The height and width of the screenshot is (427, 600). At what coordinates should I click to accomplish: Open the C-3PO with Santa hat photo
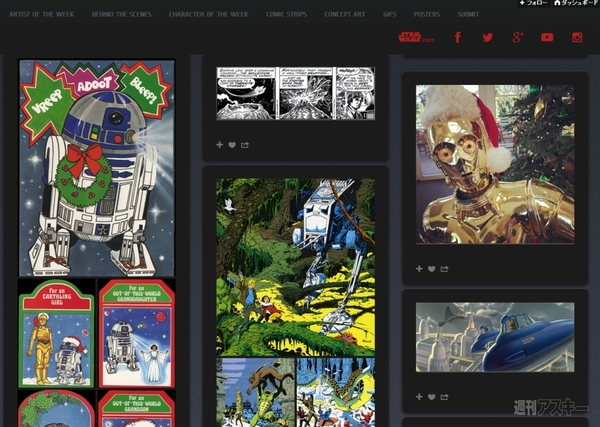tap(495, 164)
